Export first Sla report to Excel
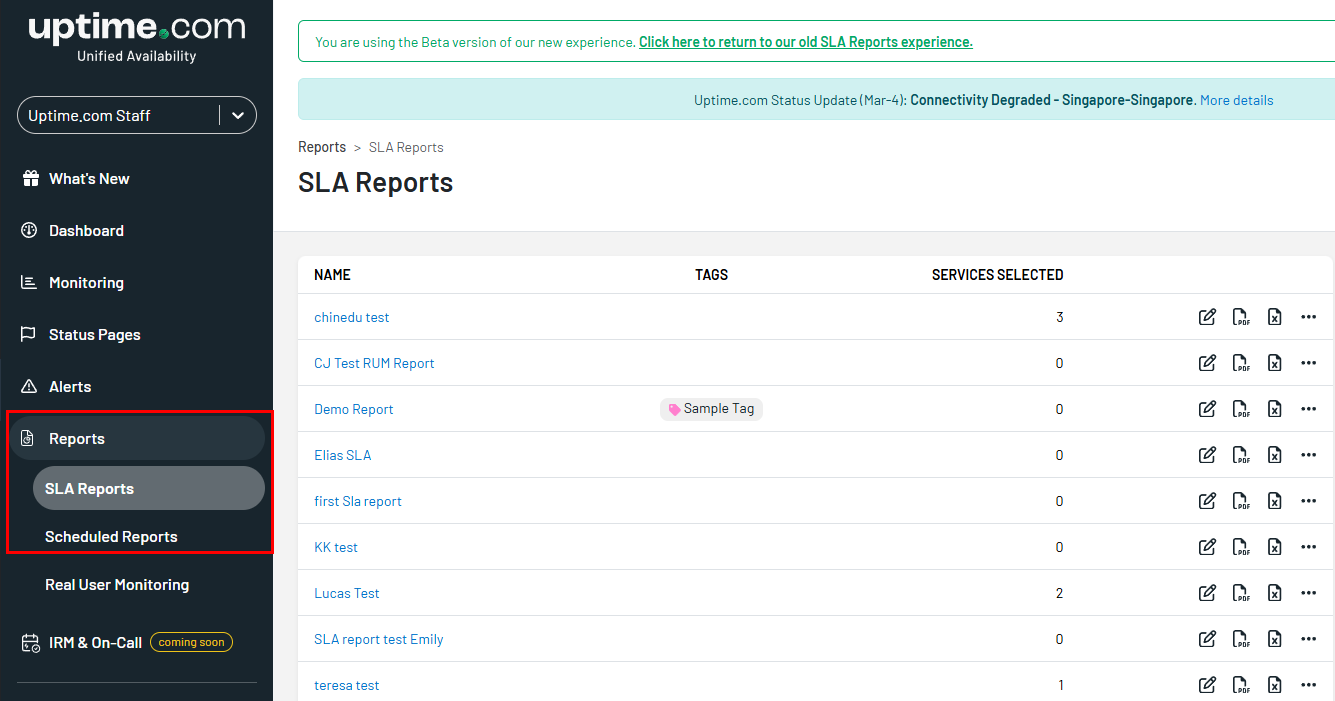 point(1275,501)
